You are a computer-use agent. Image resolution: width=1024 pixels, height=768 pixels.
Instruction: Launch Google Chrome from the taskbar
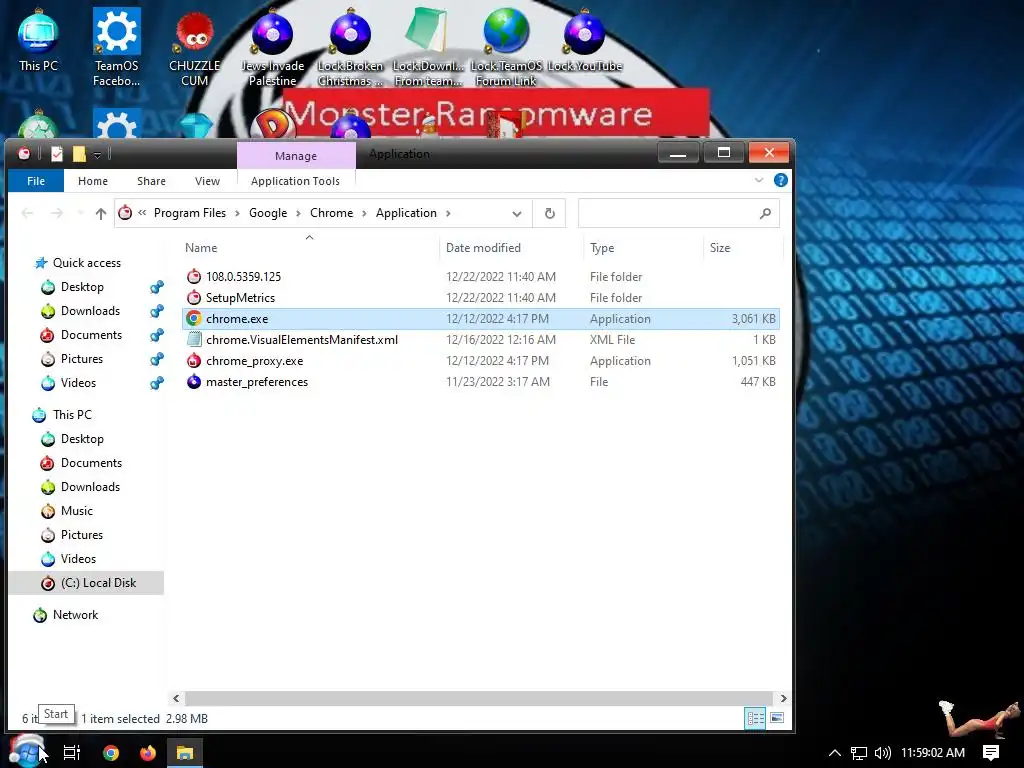[x=111, y=753]
